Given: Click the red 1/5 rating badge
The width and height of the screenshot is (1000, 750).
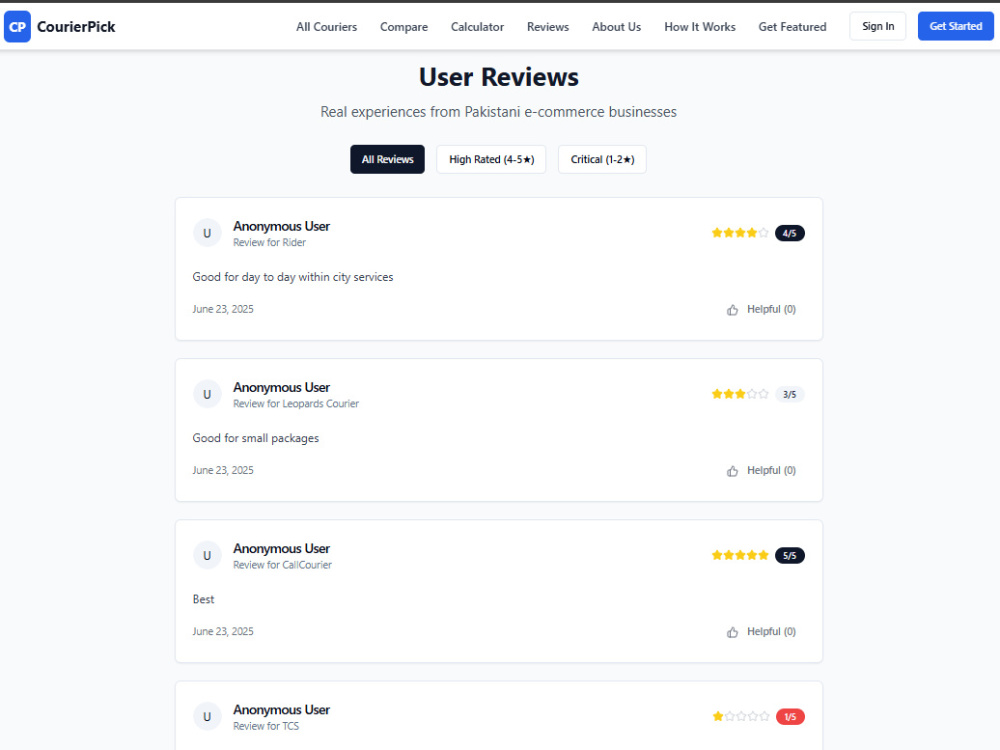Looking at the screenshot, I should pos(790,717).
